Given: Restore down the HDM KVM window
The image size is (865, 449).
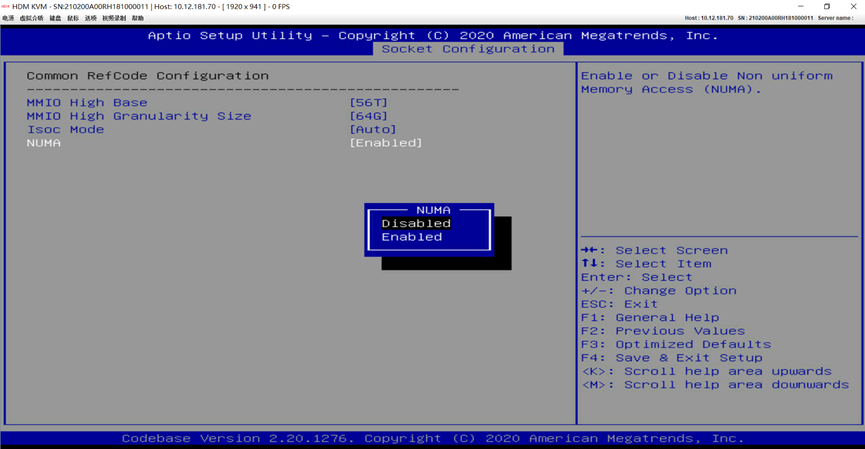Looking at the screenshot, I should click(826, 6).
